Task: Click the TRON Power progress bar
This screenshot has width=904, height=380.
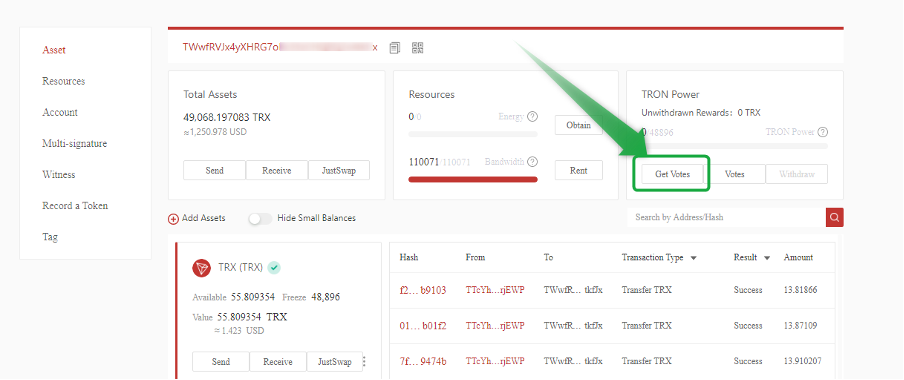Action: [x=734, y=146]
